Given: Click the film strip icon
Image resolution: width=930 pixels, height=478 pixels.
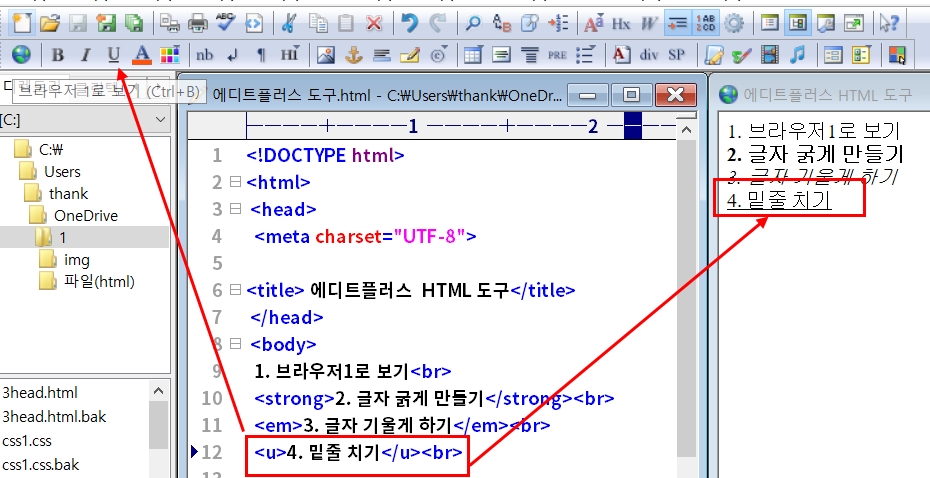Looking at the screenshot, I should (x=769, y=55).
